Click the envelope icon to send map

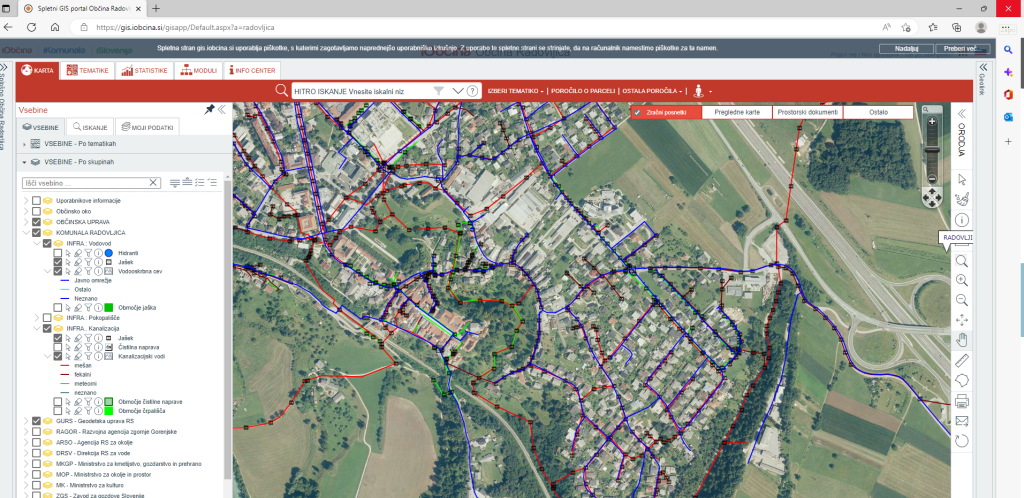pos(962,421)
